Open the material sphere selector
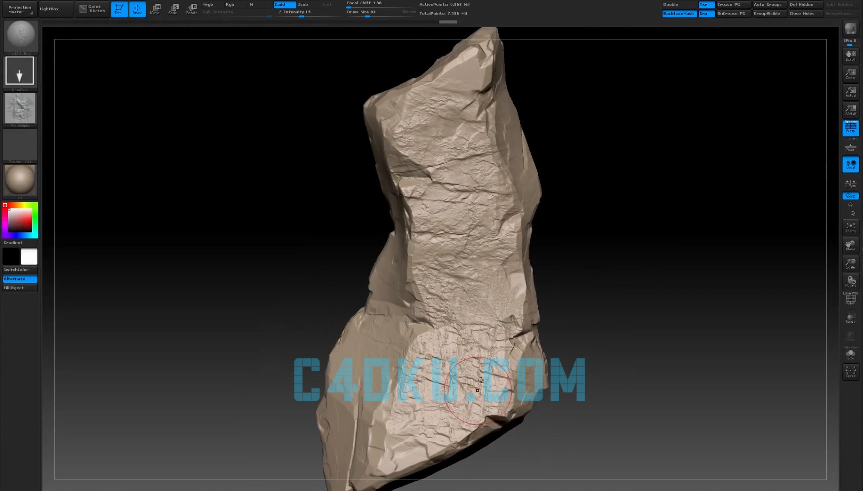The height and width of the screenshot is (491, 863). 20,179
